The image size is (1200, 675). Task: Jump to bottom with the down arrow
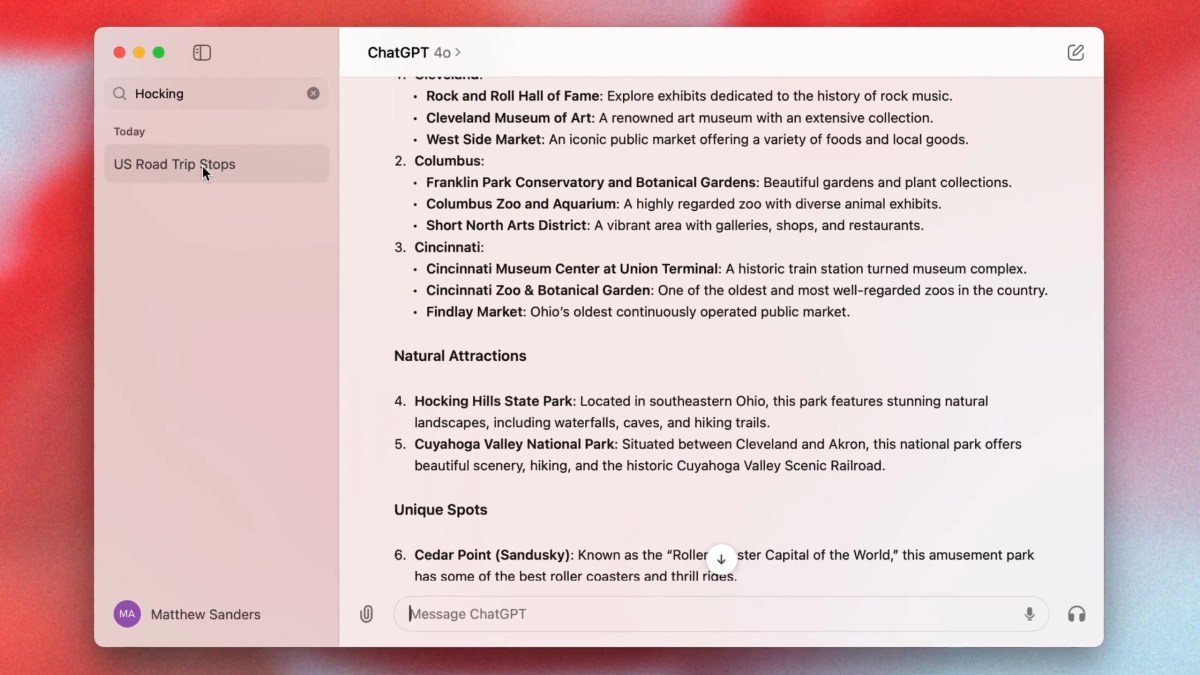pos(721,559)
